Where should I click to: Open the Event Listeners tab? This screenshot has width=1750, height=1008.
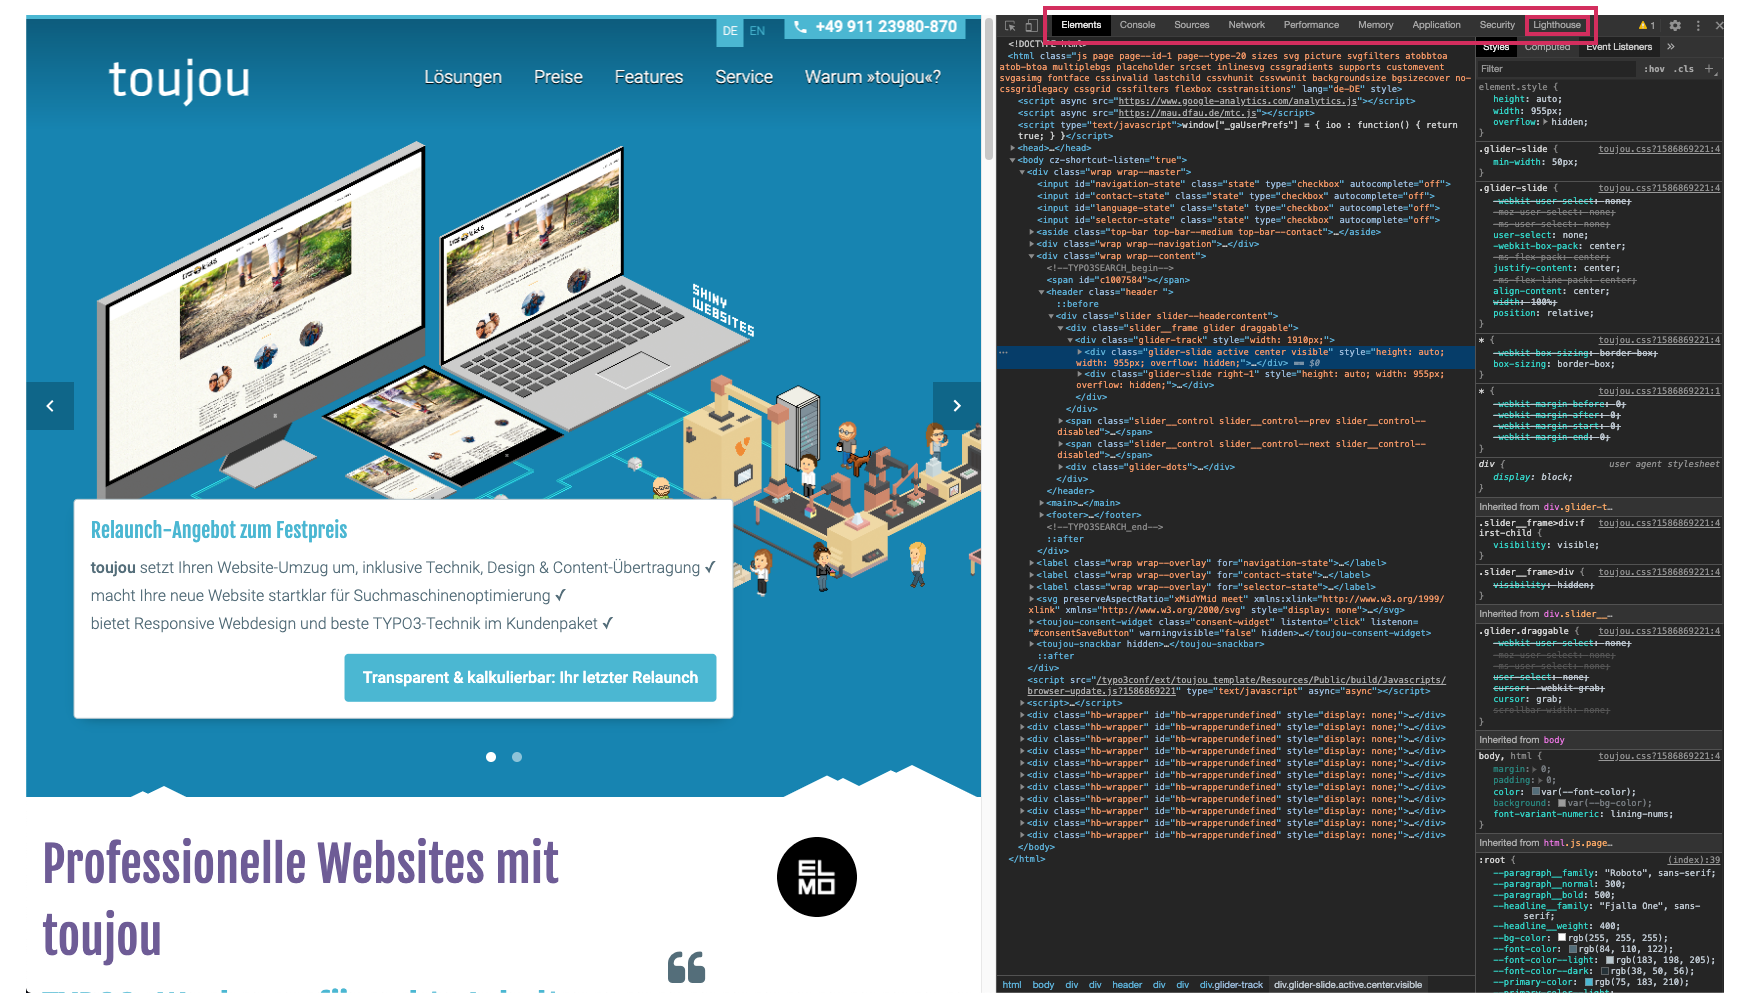tap(1619, 47)
